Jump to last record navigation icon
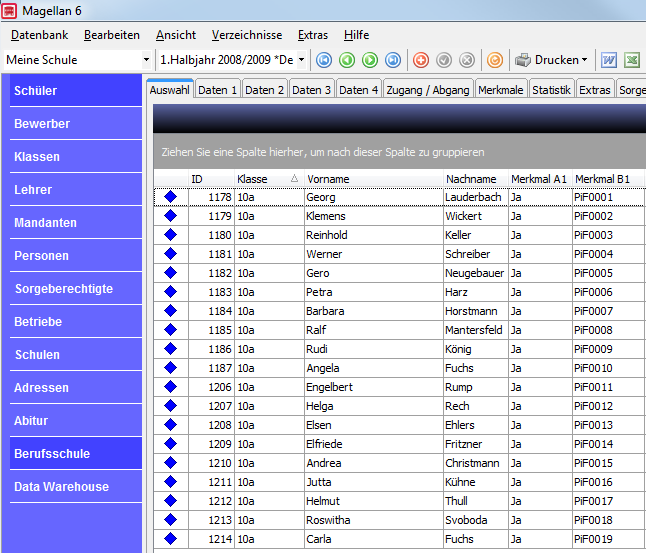Image resolution: width=646 pixels, height=553 pixels. point(393,60)
